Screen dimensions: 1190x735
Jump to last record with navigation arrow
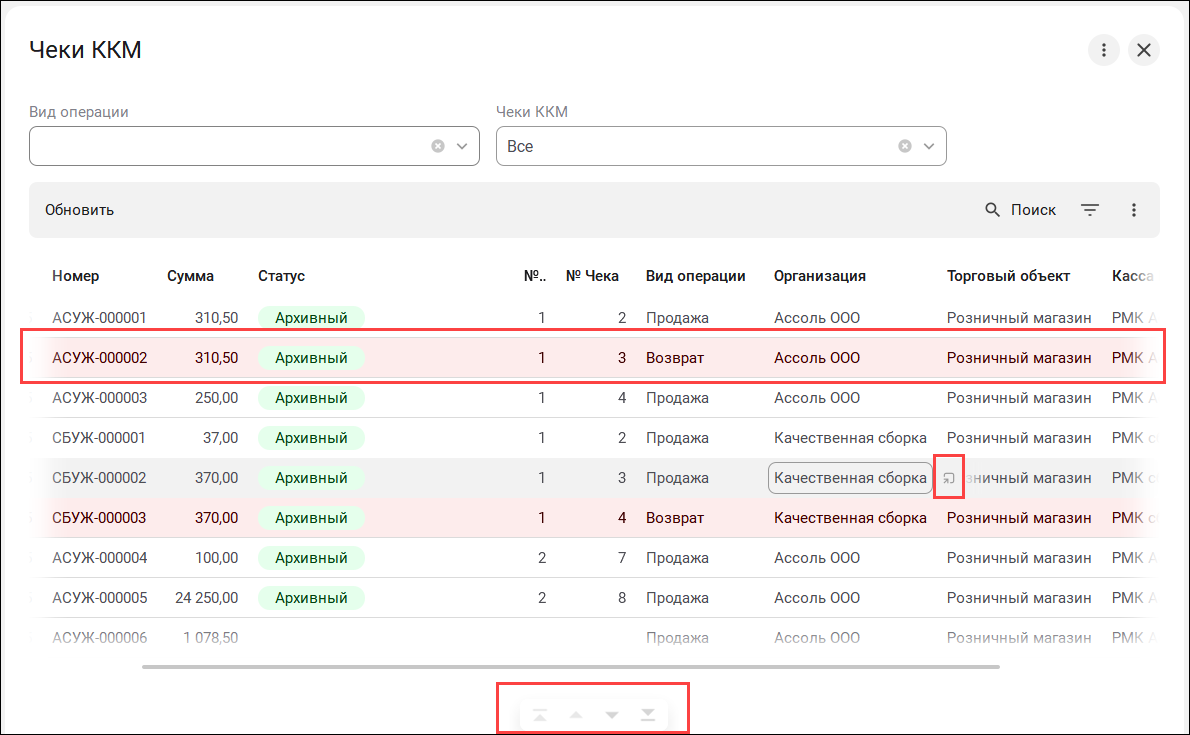pos(648,714)
